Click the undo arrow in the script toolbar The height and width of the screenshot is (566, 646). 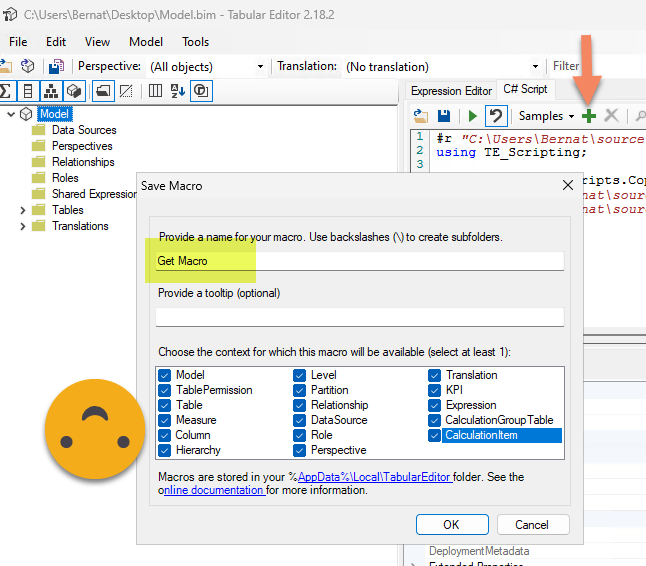(495, 116)
